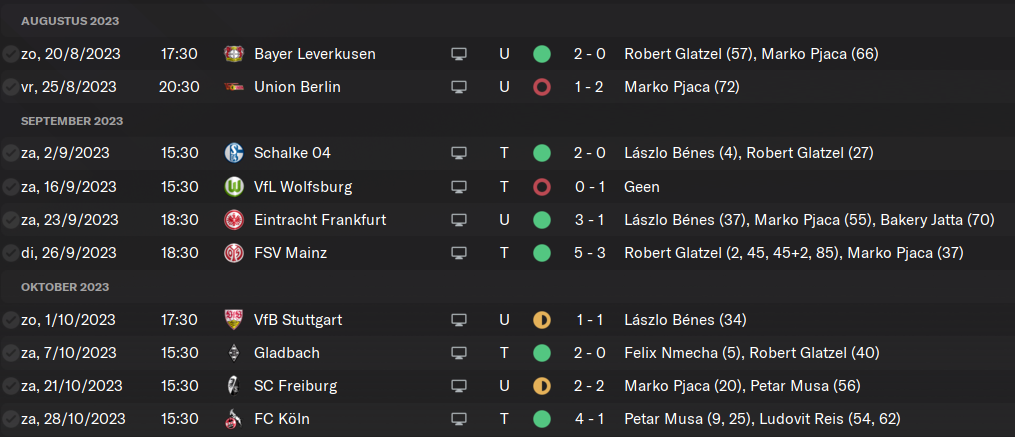1015x437 pixels.
Task: Open the Eintracht Frankfurt team link
Action: [320, 220]
